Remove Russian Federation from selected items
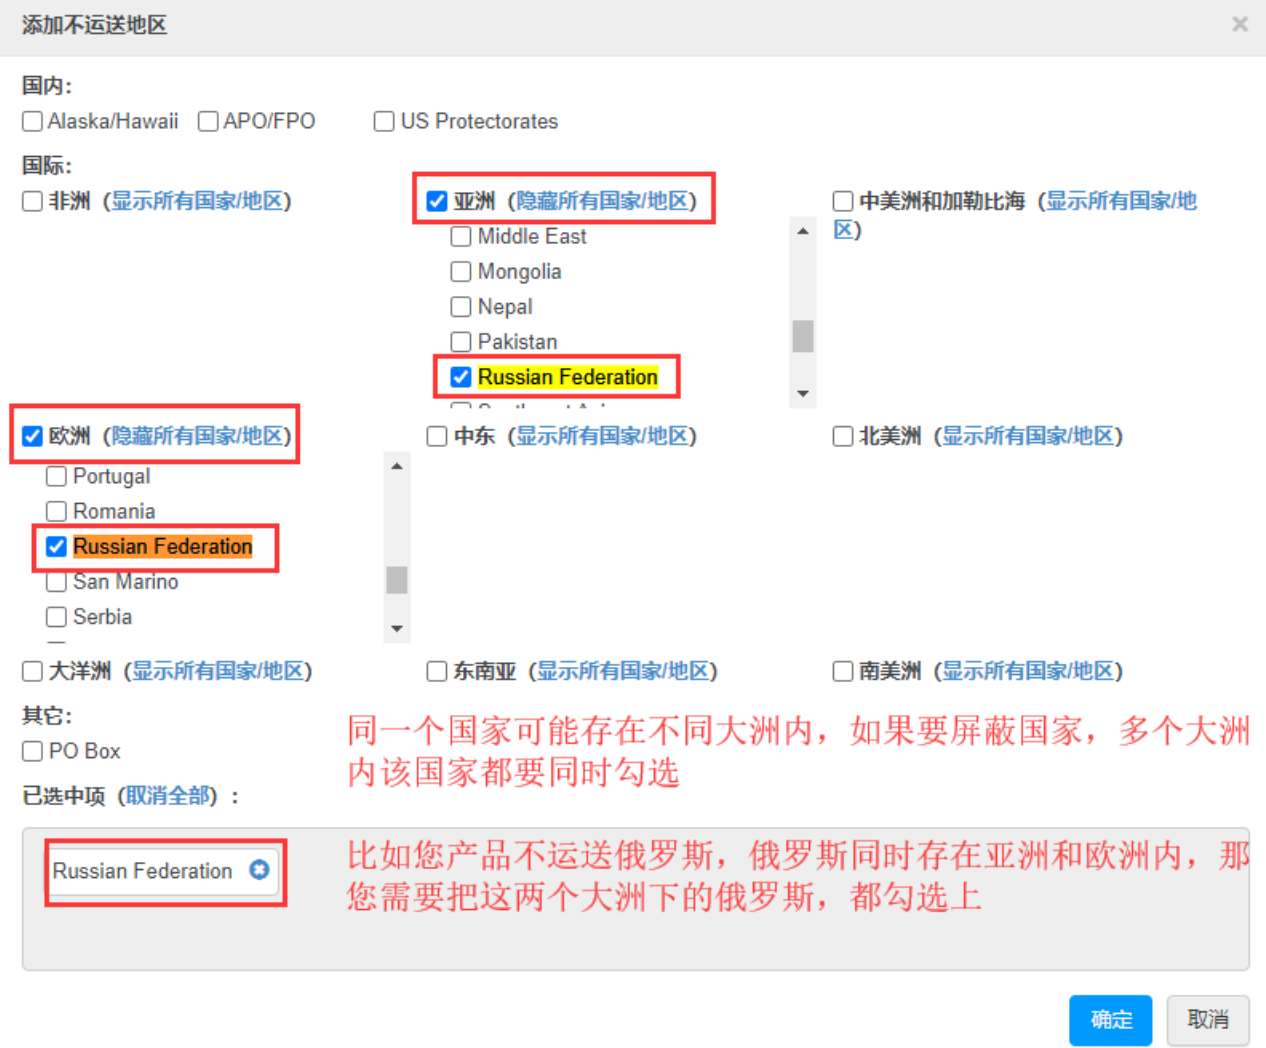 259,870
